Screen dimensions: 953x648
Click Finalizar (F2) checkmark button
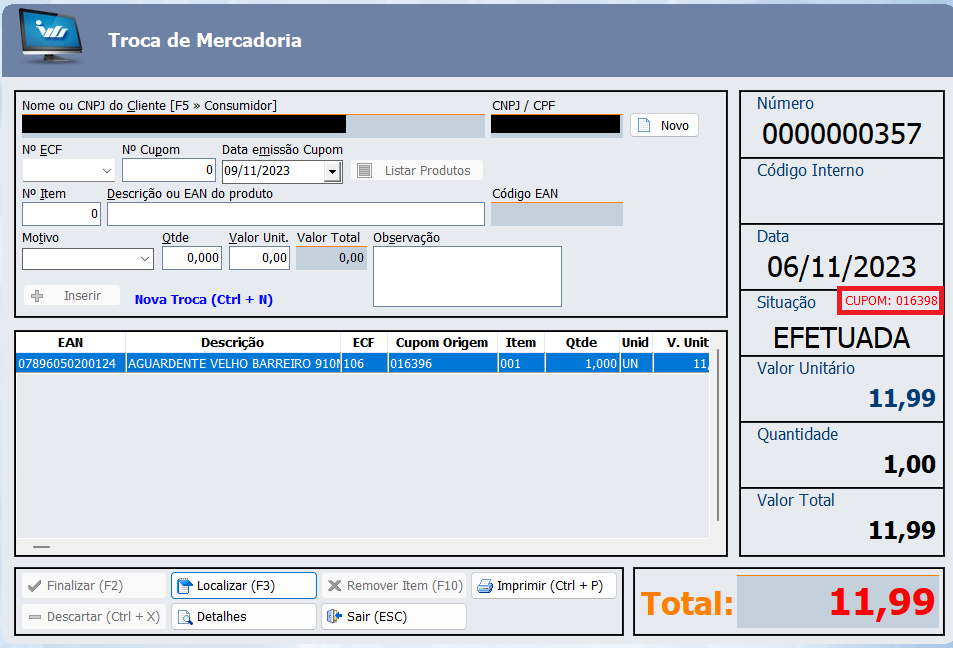93,586
